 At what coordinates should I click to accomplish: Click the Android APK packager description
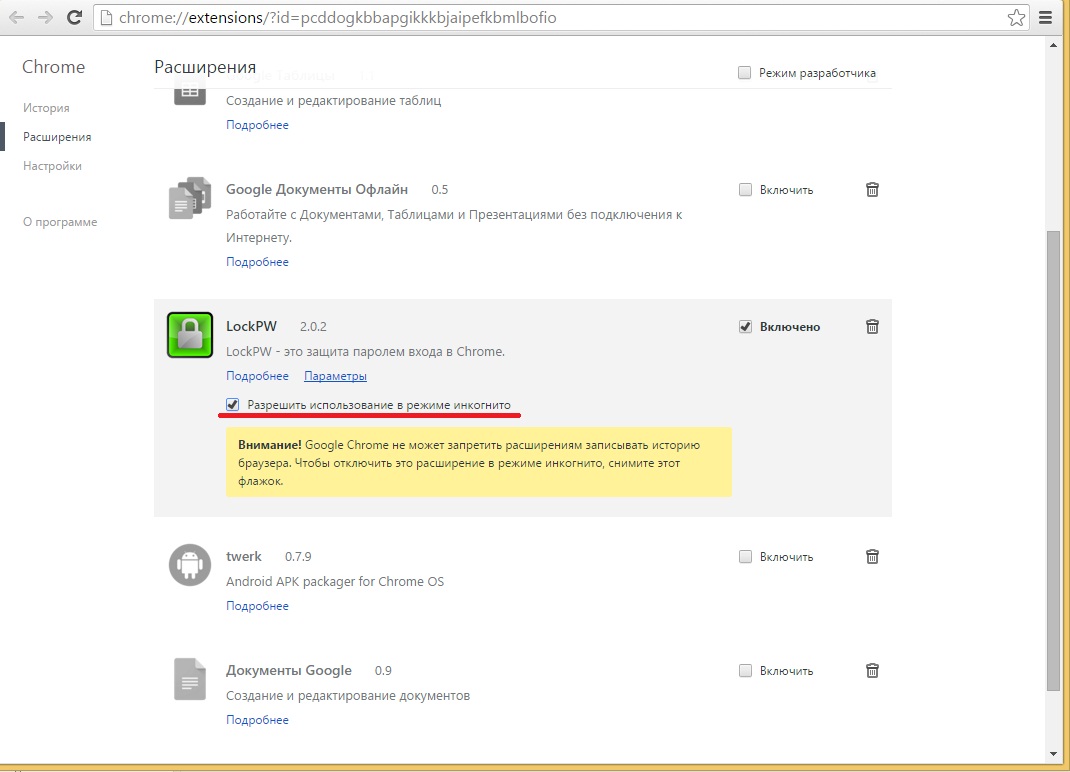(335, 582)
